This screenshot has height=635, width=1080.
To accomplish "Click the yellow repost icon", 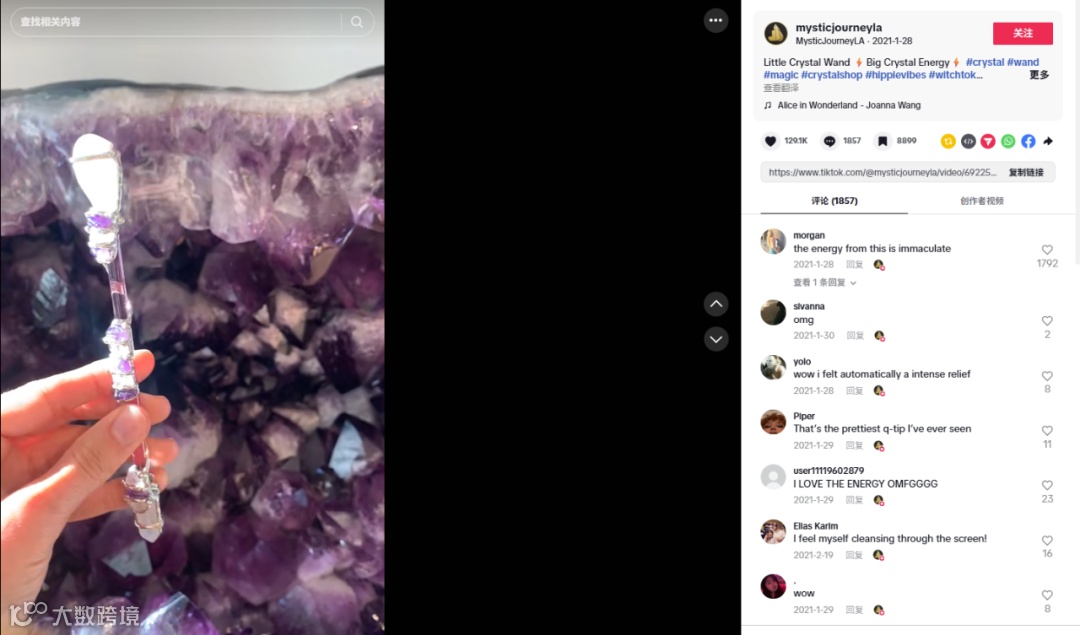I will coord(948,141).
